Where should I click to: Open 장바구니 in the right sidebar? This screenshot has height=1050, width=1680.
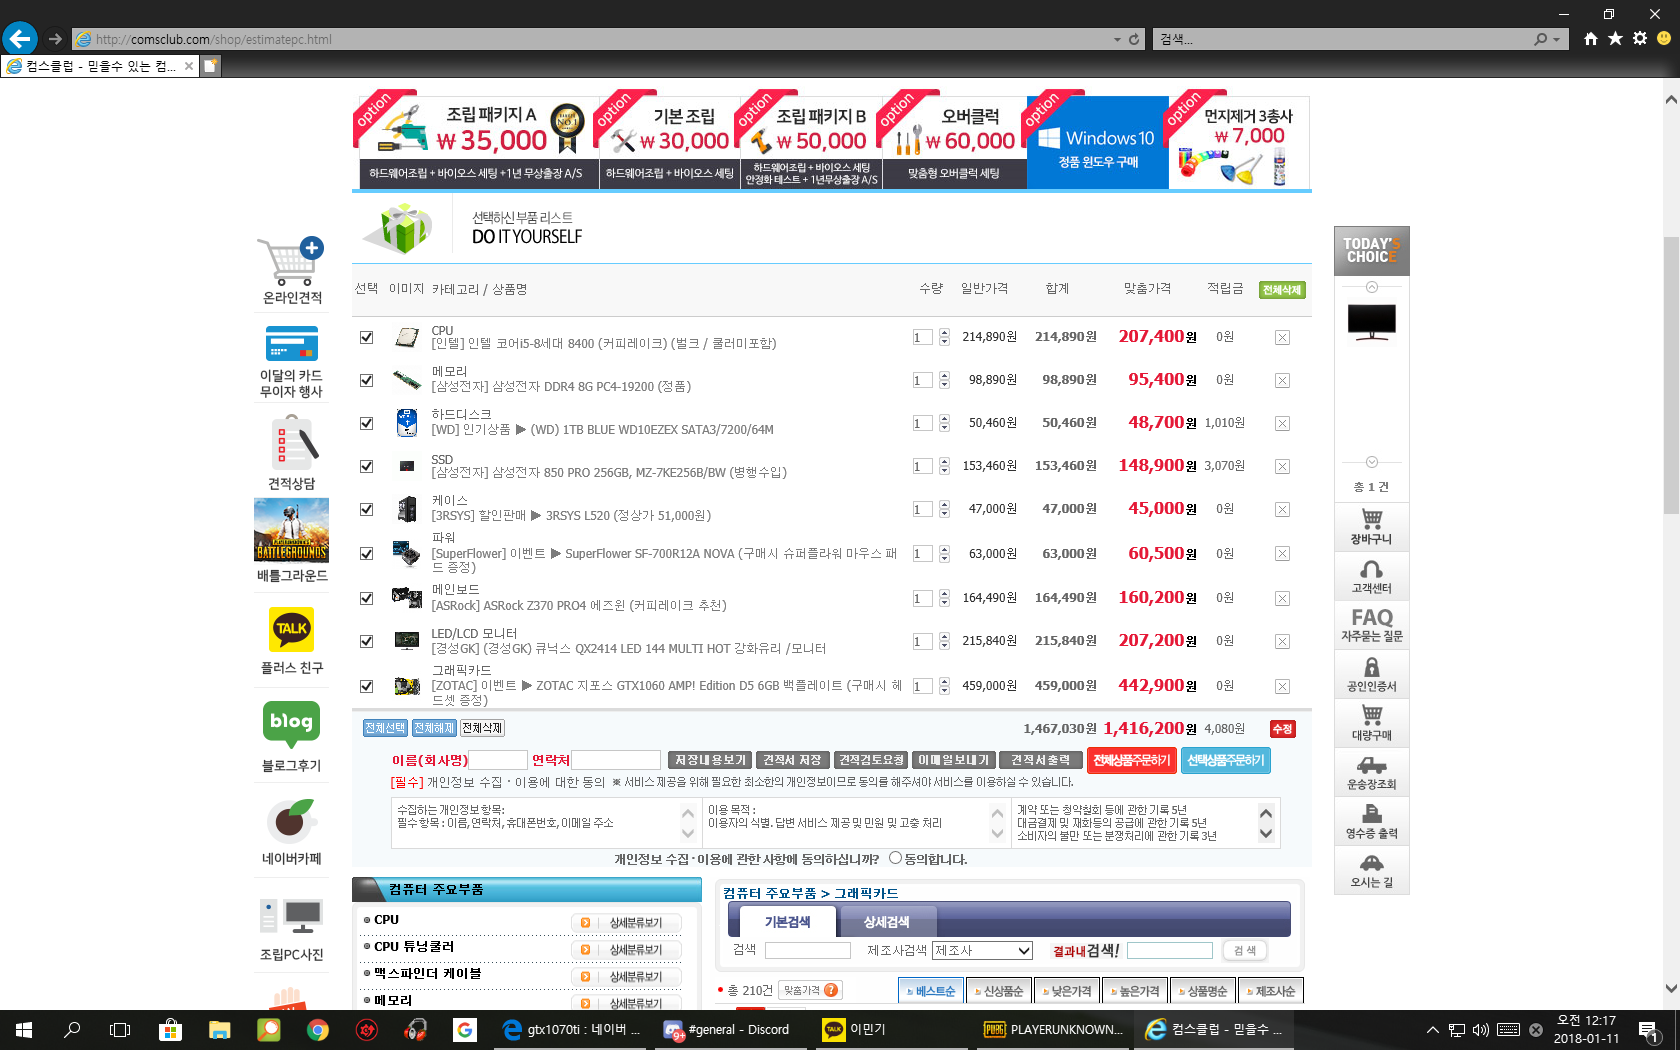click(x=1371, y=526)
